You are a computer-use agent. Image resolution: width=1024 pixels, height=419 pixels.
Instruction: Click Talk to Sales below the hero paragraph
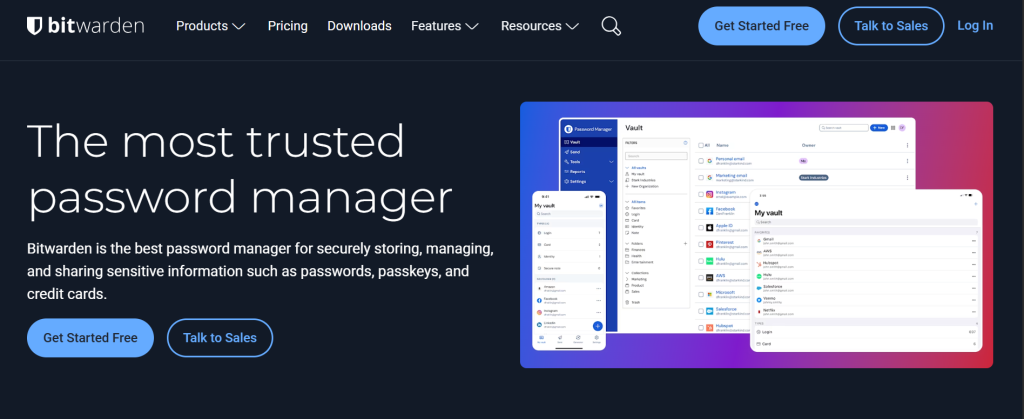tap(219, 337)
